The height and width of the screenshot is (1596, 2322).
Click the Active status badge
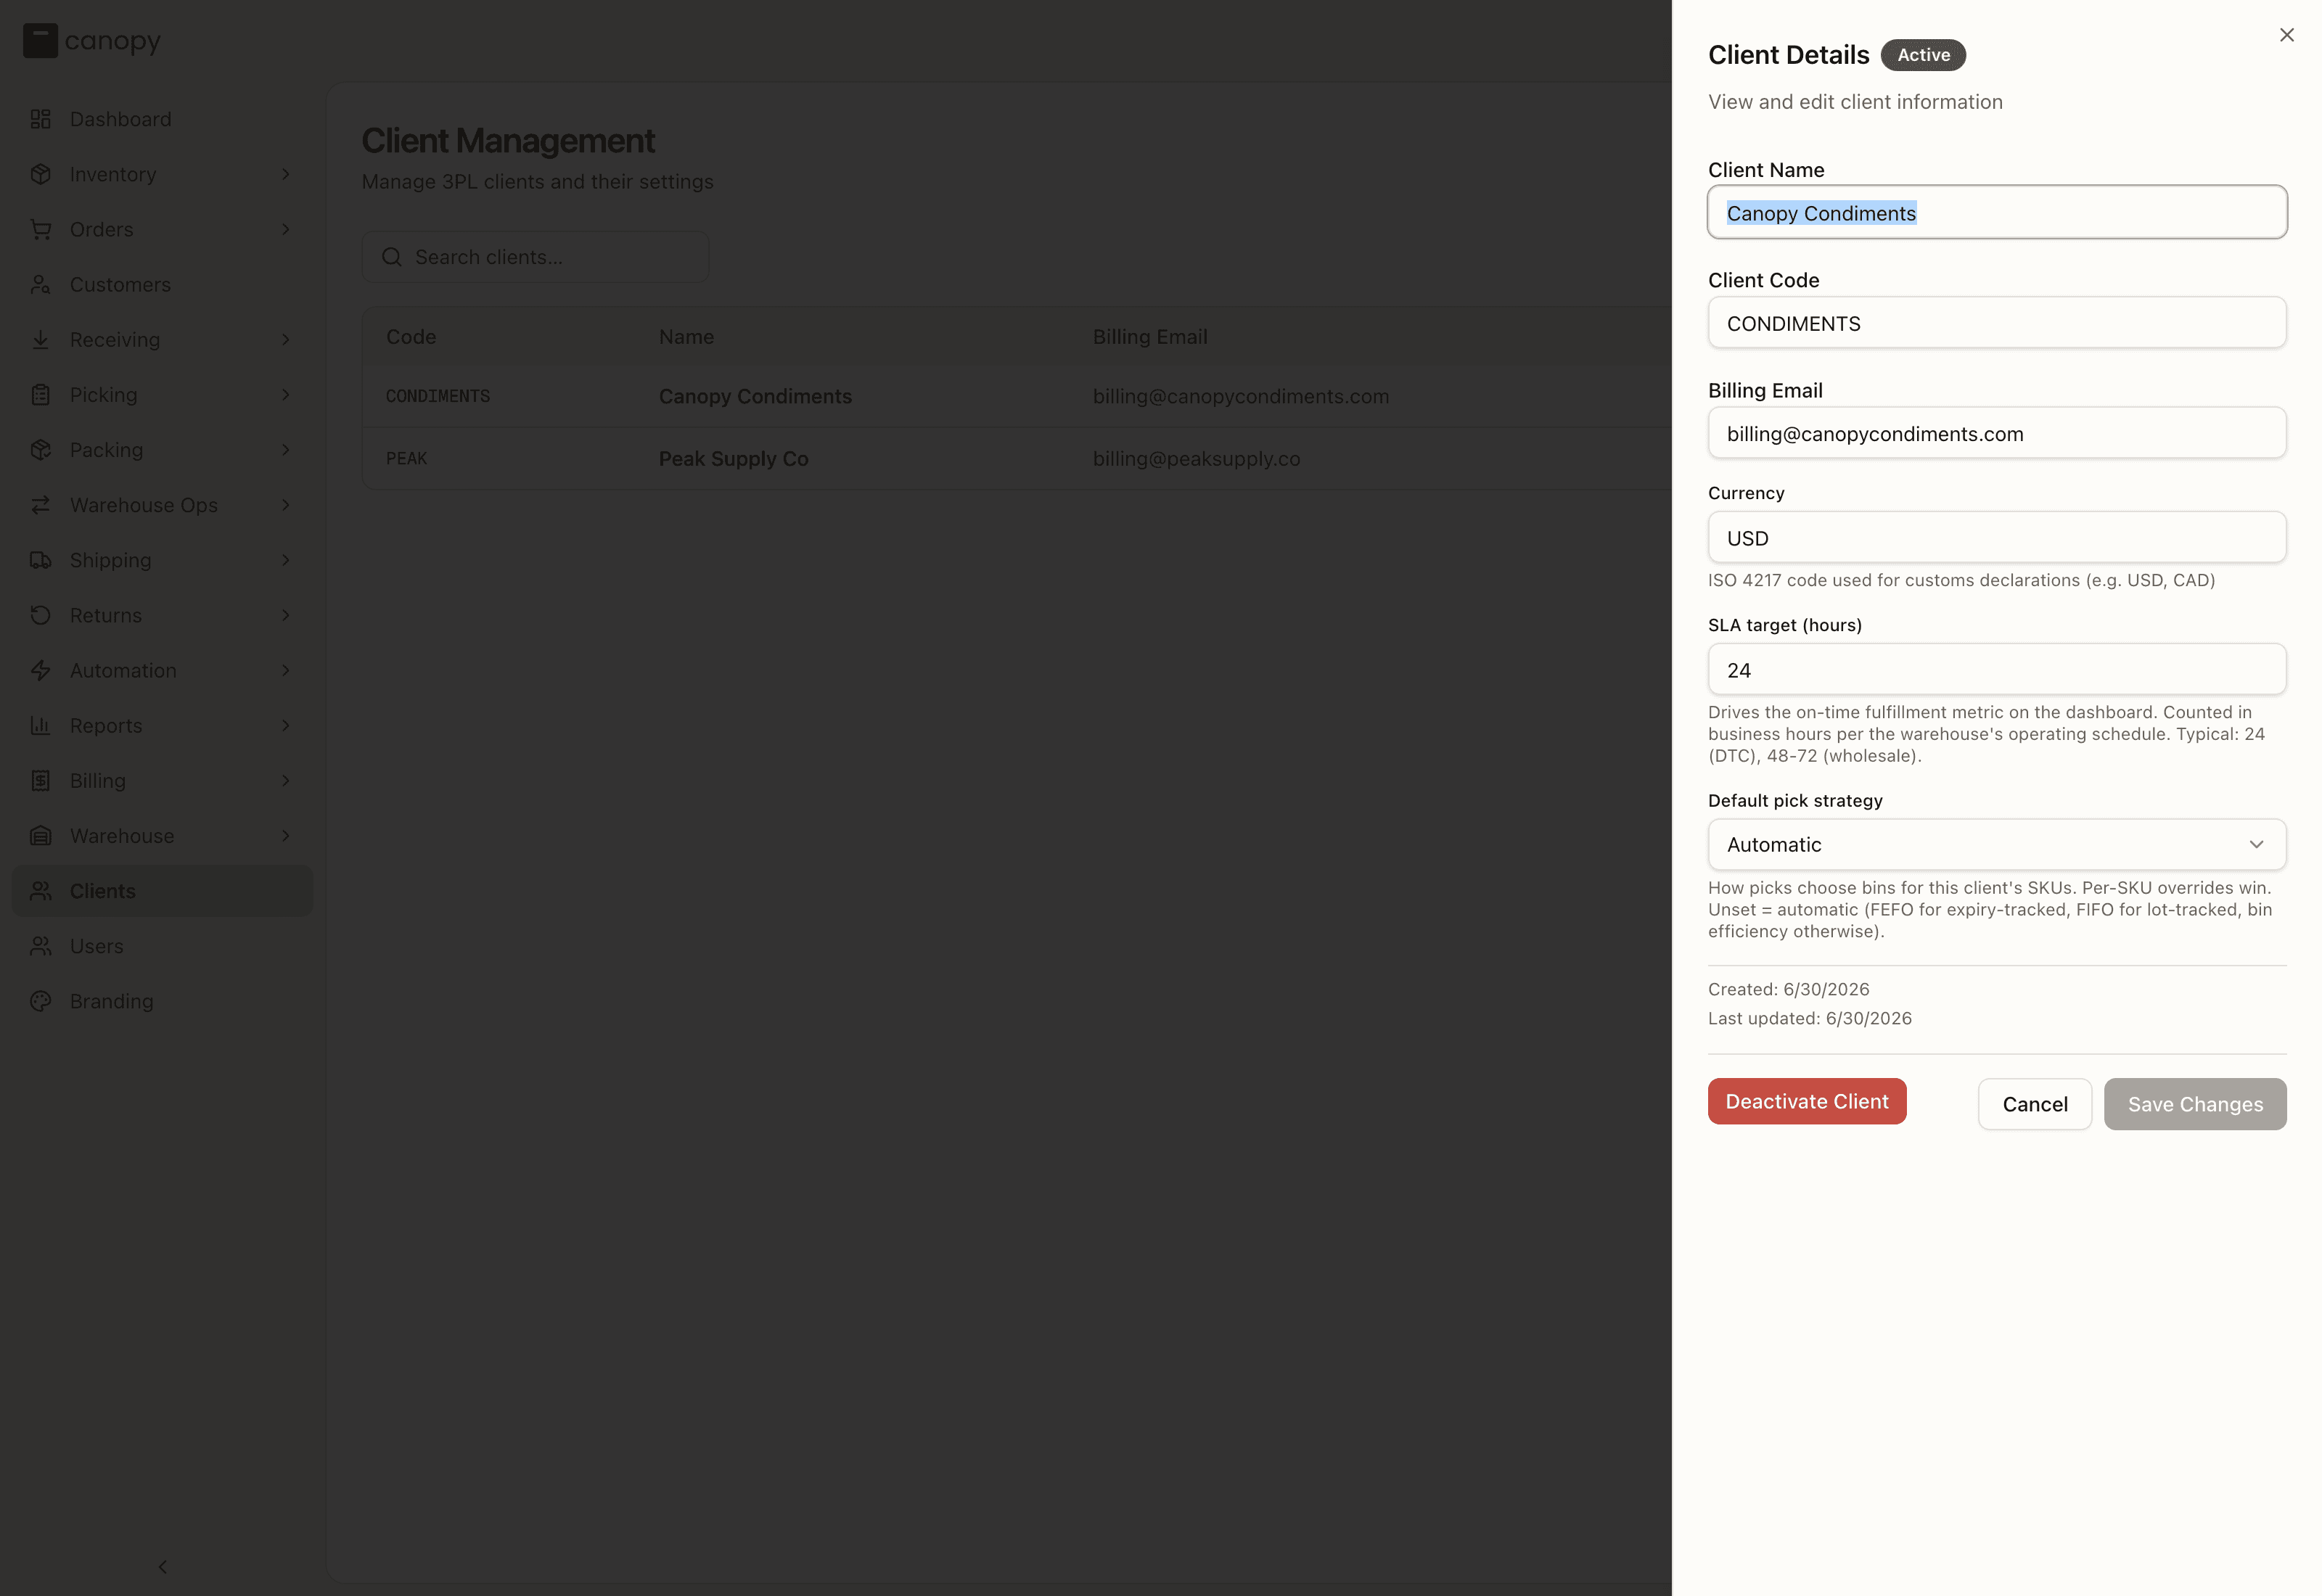coord(1923,55)
